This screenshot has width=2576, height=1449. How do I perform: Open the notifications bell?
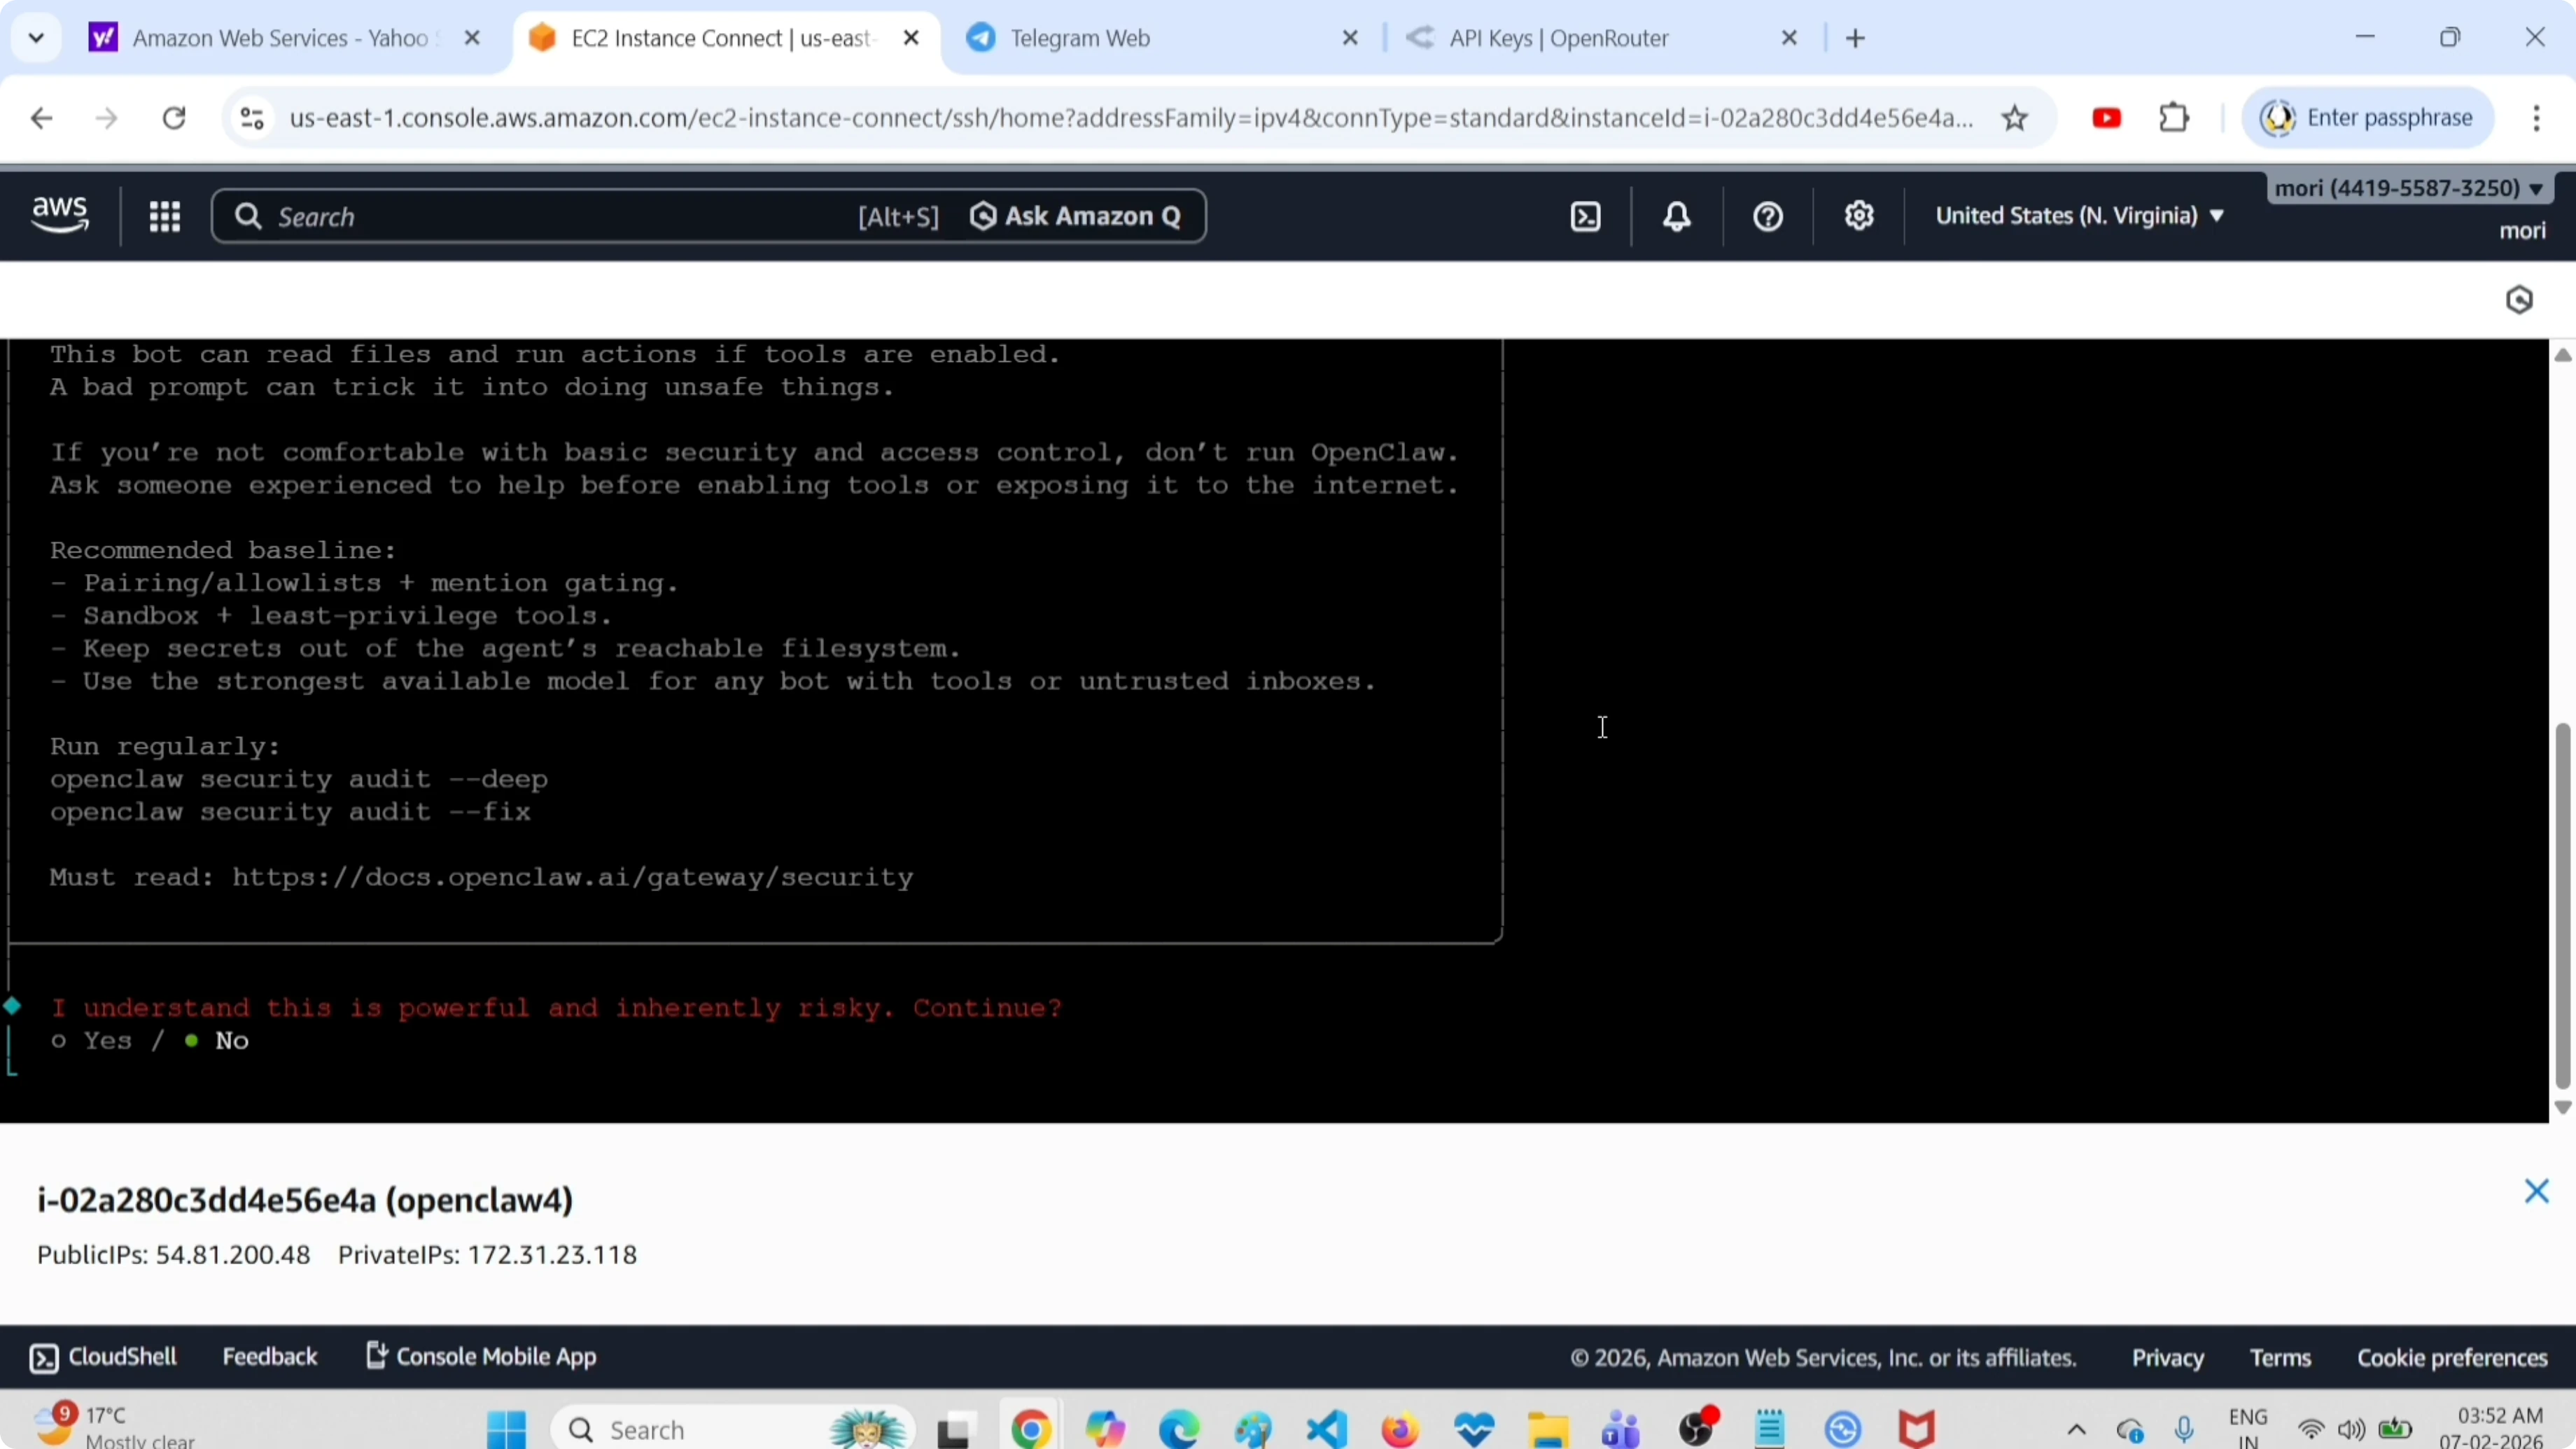1677,216
